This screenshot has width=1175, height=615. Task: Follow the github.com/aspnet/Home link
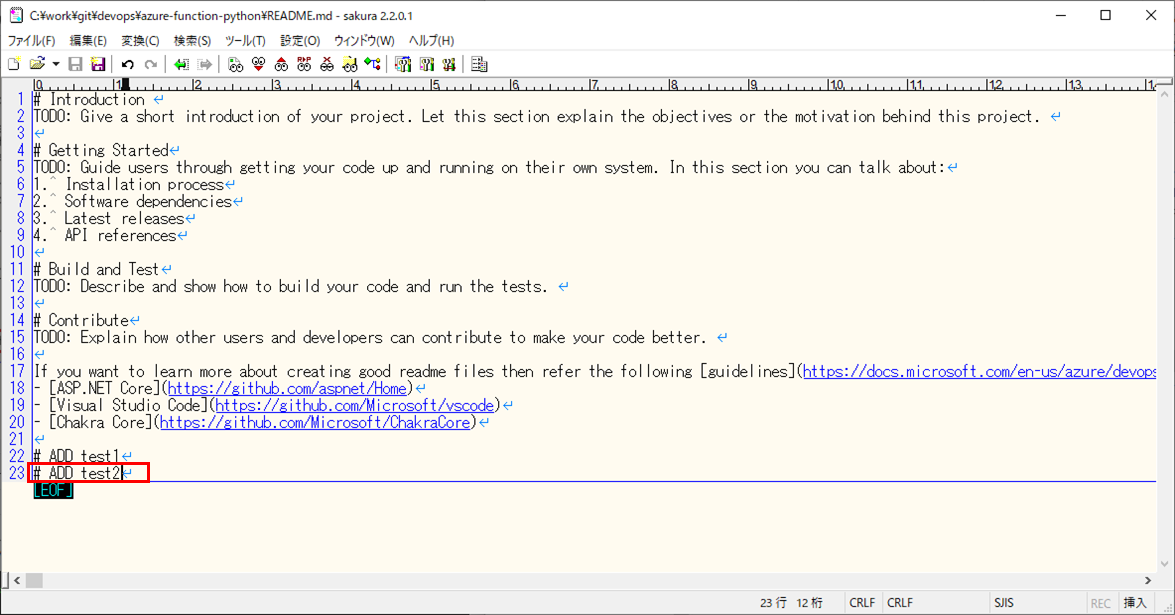[287, 388]
